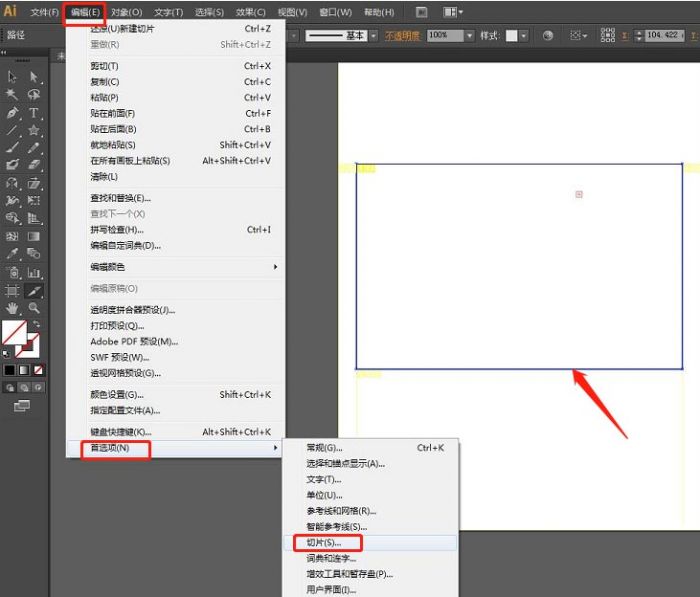
Task: Expand the 编辑颜色 submenu
Action: click(x=176, y=267)
